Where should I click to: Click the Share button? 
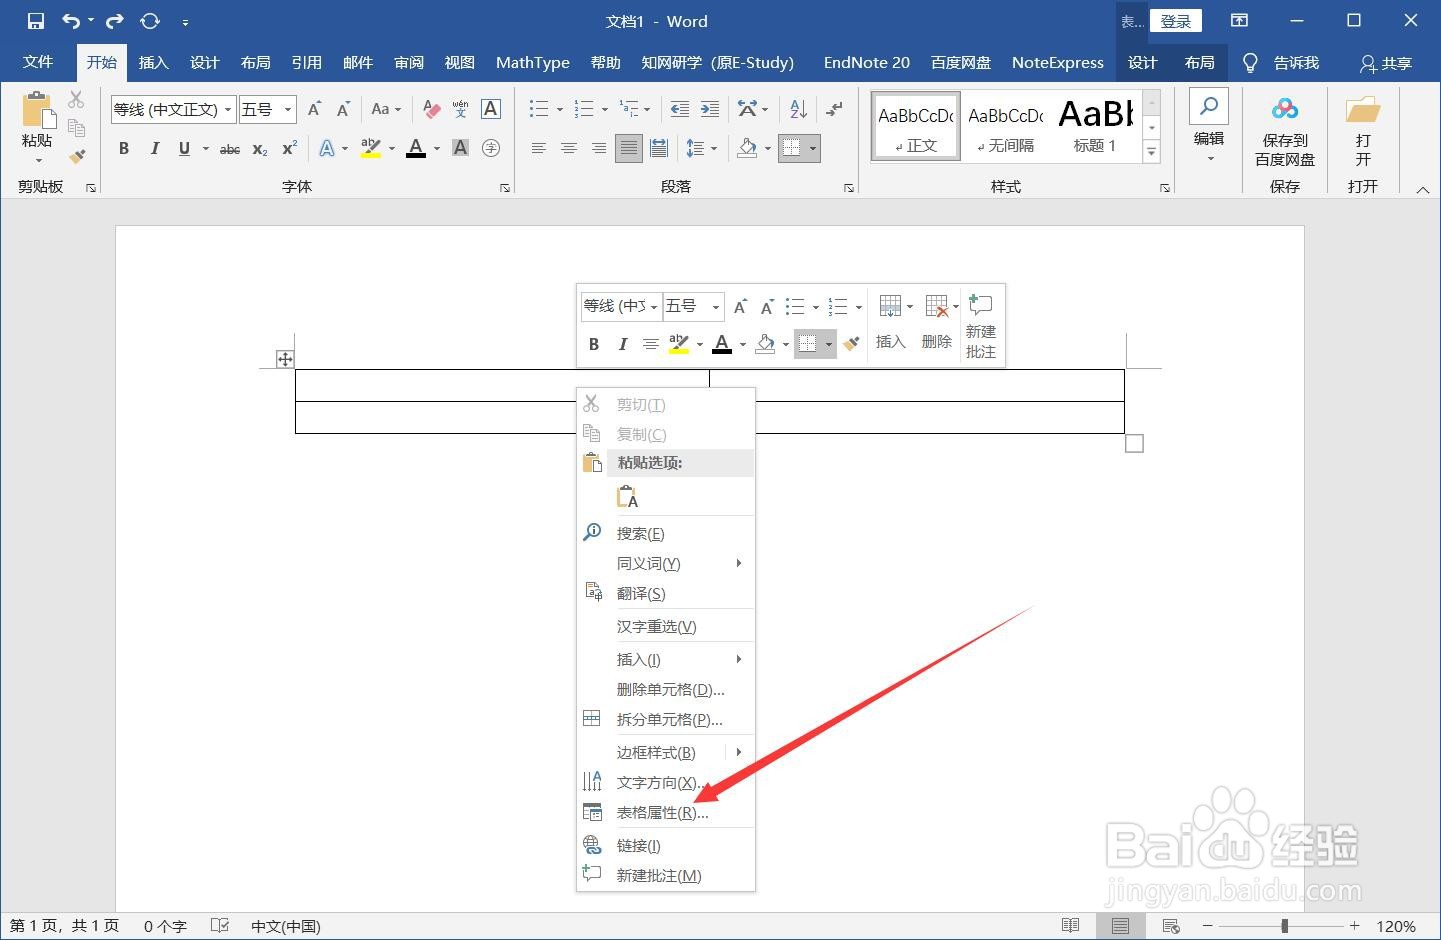tap(1386, 63)
